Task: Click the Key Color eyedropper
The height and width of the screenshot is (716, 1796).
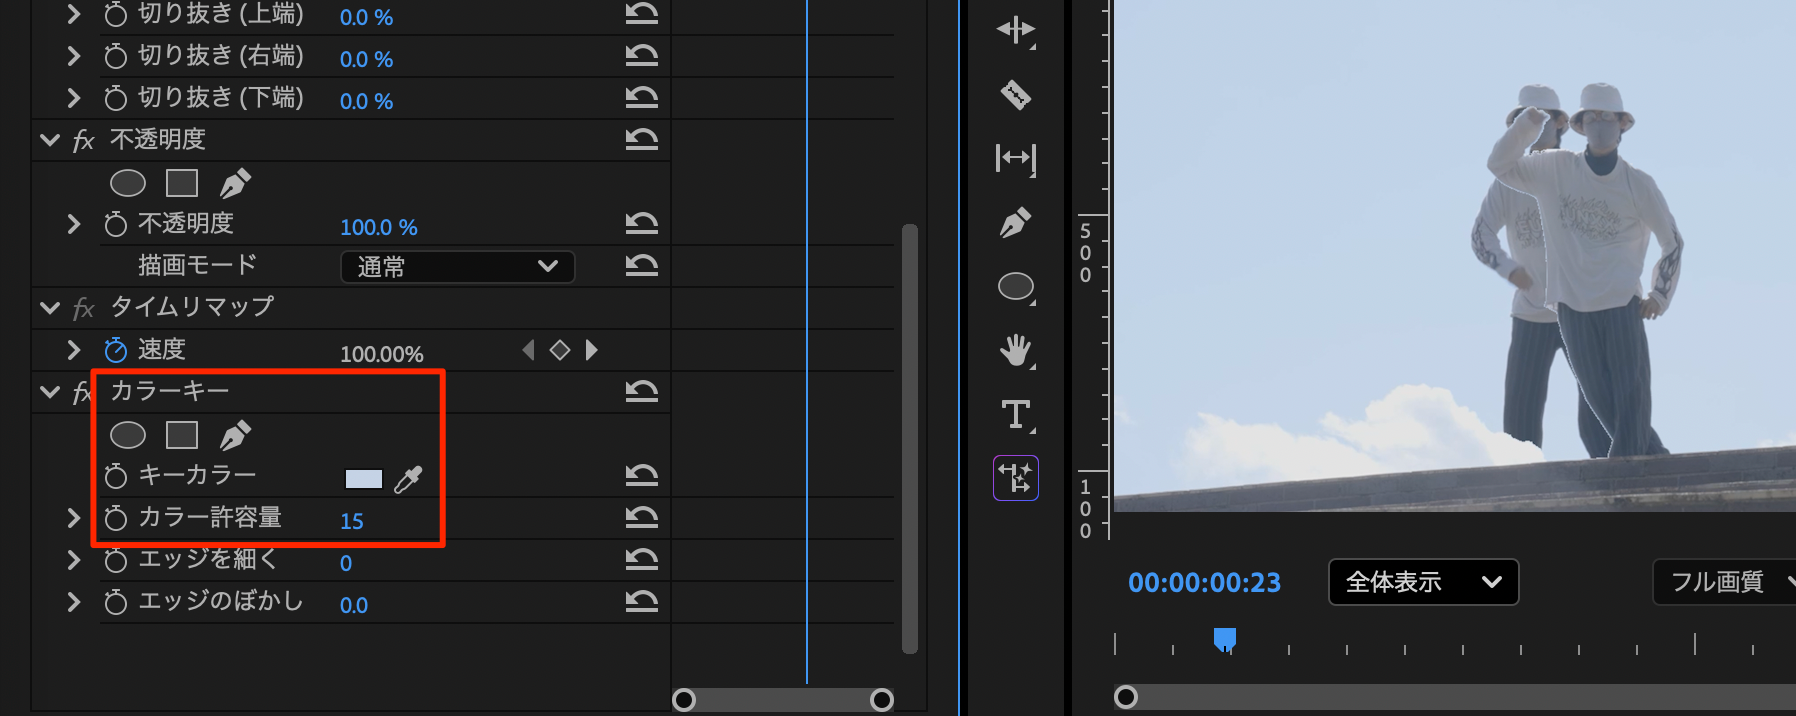Action: click(x=408, y=479)
